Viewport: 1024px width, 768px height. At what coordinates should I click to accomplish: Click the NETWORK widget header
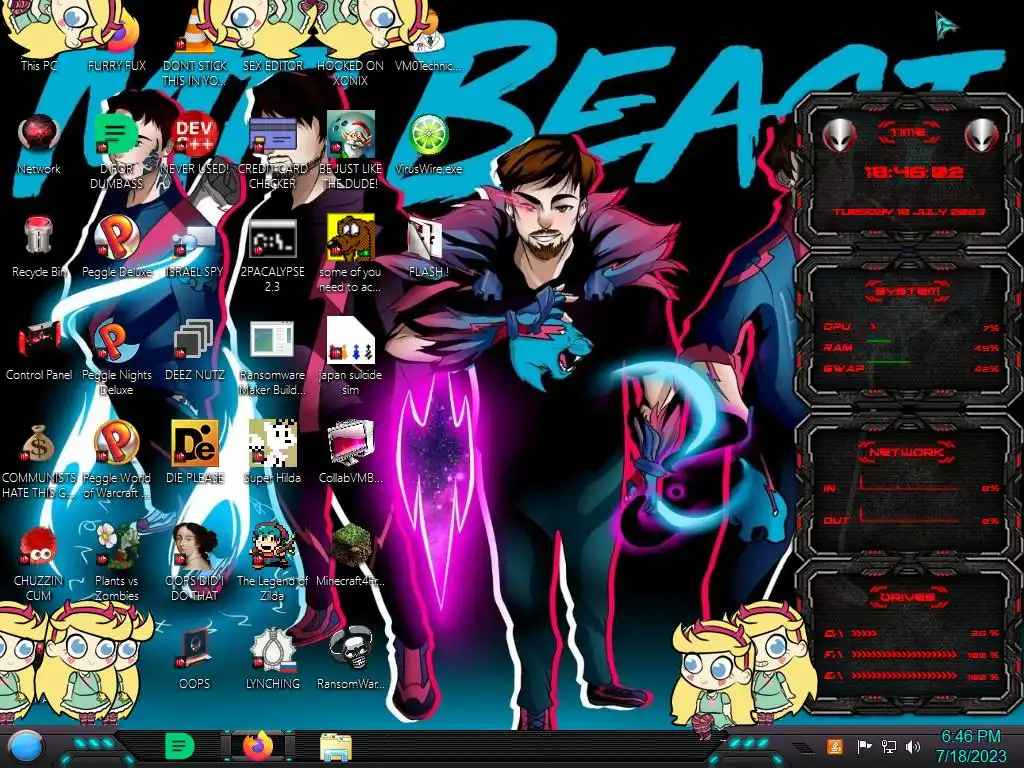pyautogui.click(x=908, y=452)
